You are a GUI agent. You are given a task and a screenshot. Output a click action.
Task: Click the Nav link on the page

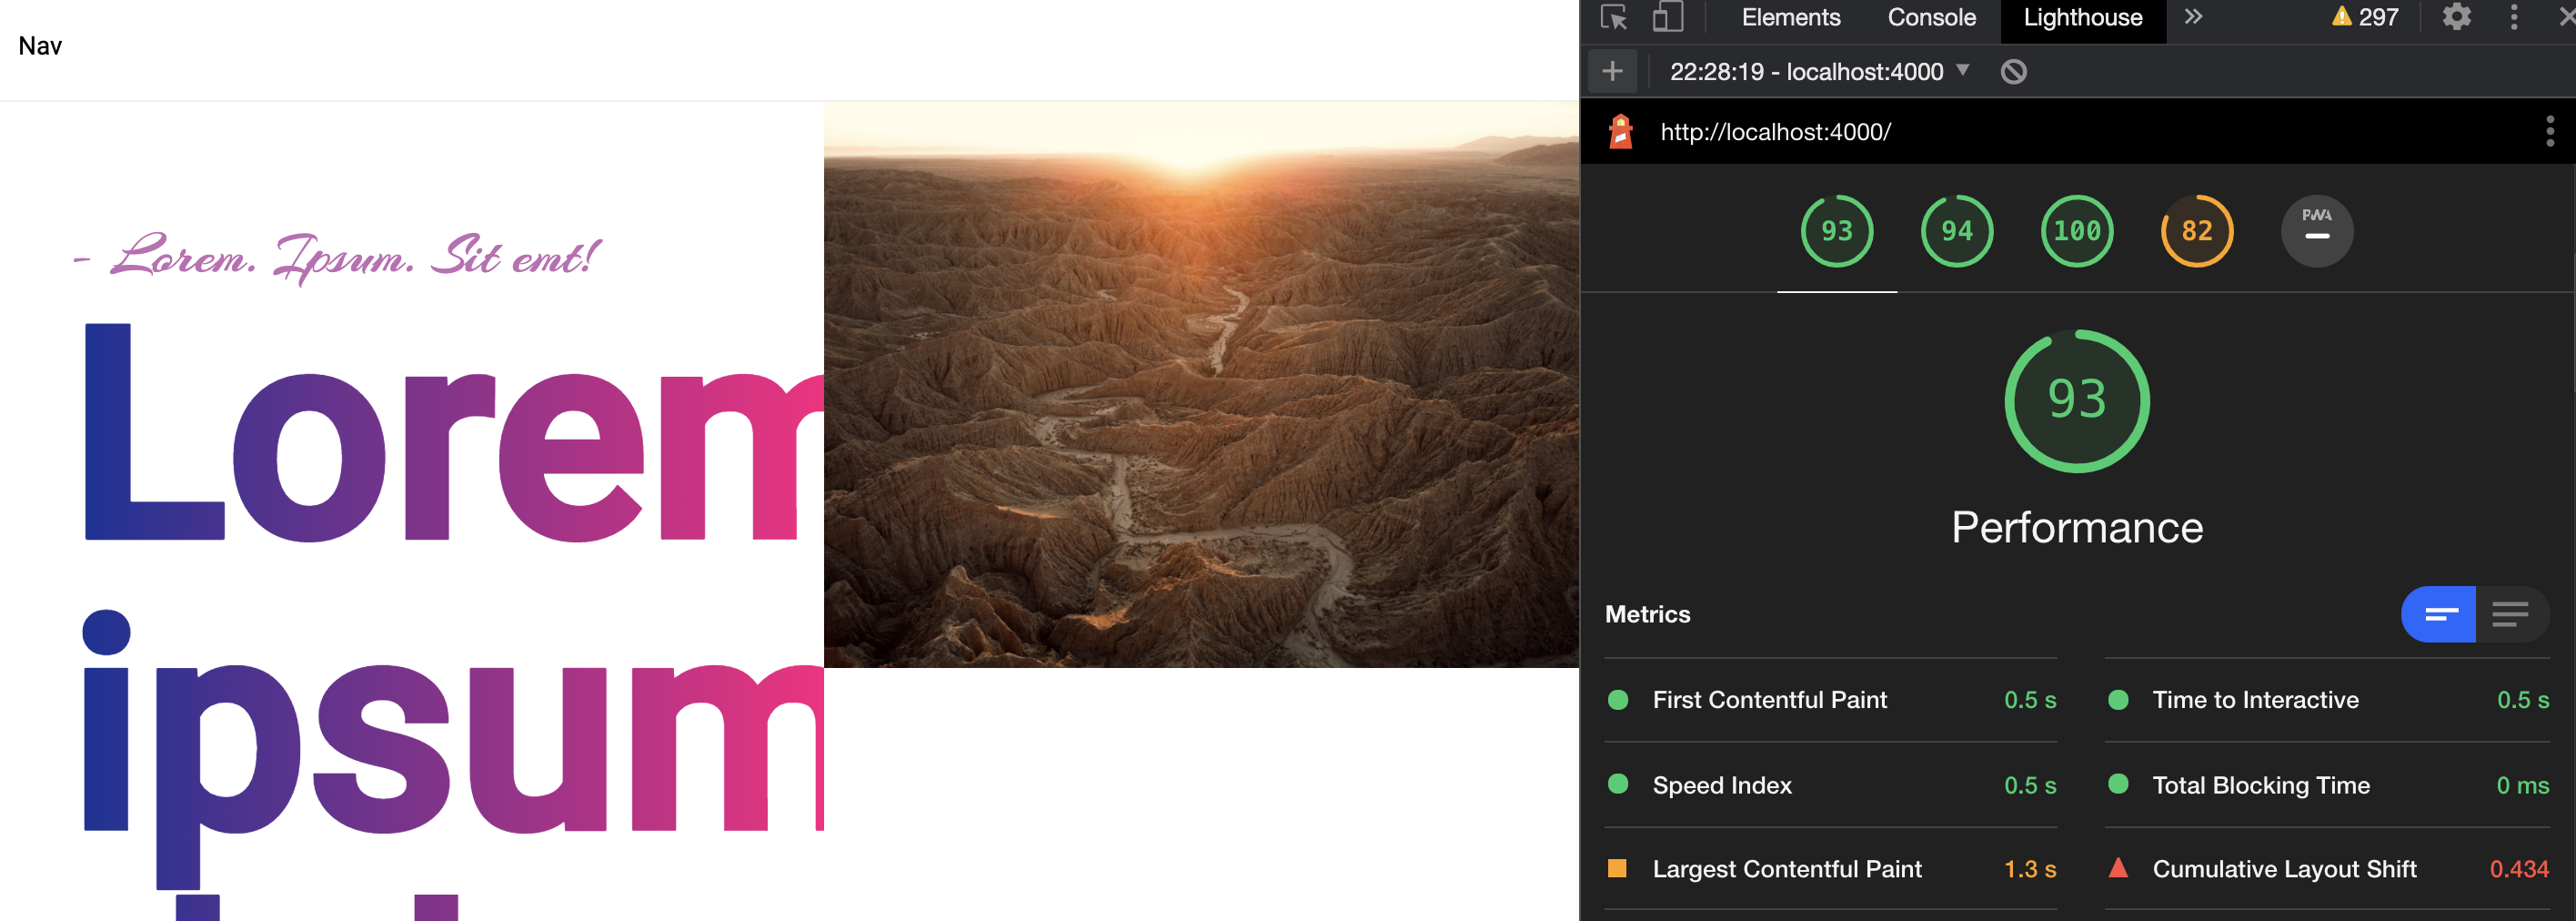coord(40,46)
